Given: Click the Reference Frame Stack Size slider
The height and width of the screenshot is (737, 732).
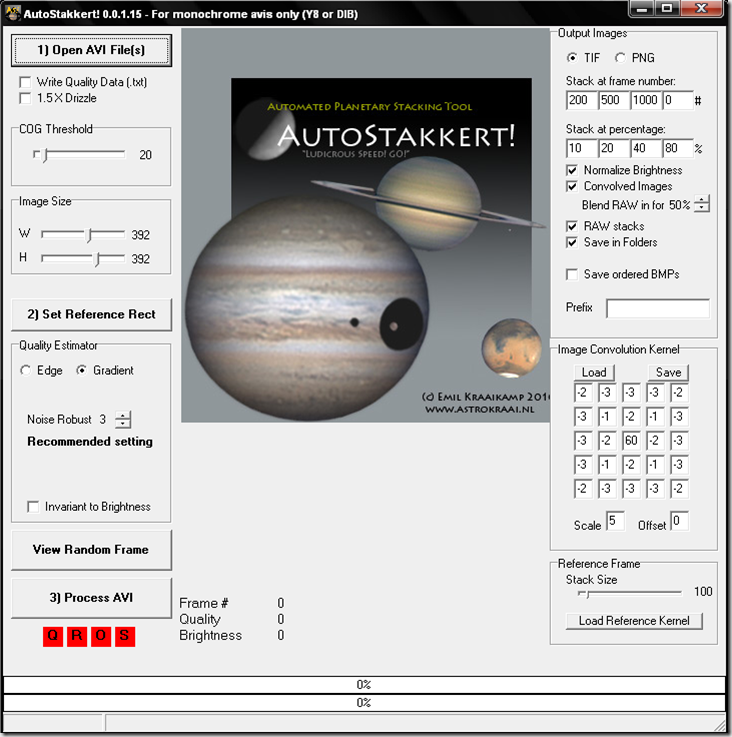Looking at the screenshot, I should point(630,594).
